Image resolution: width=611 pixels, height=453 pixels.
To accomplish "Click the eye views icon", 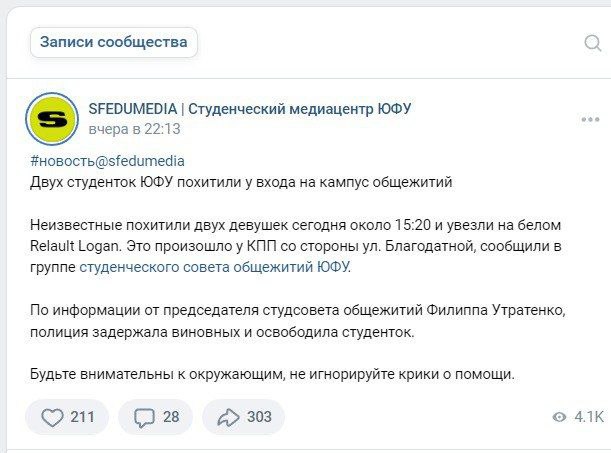I will point(558,417).
